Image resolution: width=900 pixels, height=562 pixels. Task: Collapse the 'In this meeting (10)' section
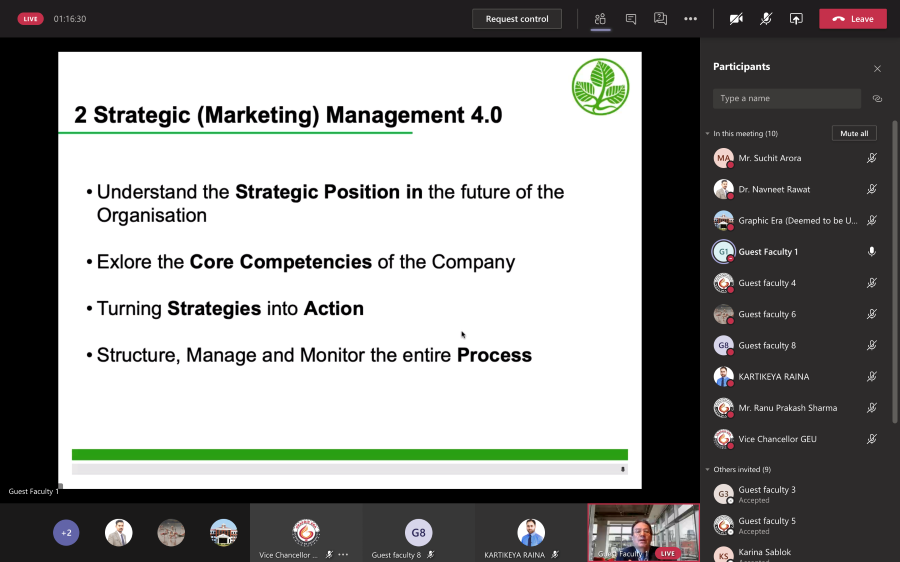click(x=707, y=133)
